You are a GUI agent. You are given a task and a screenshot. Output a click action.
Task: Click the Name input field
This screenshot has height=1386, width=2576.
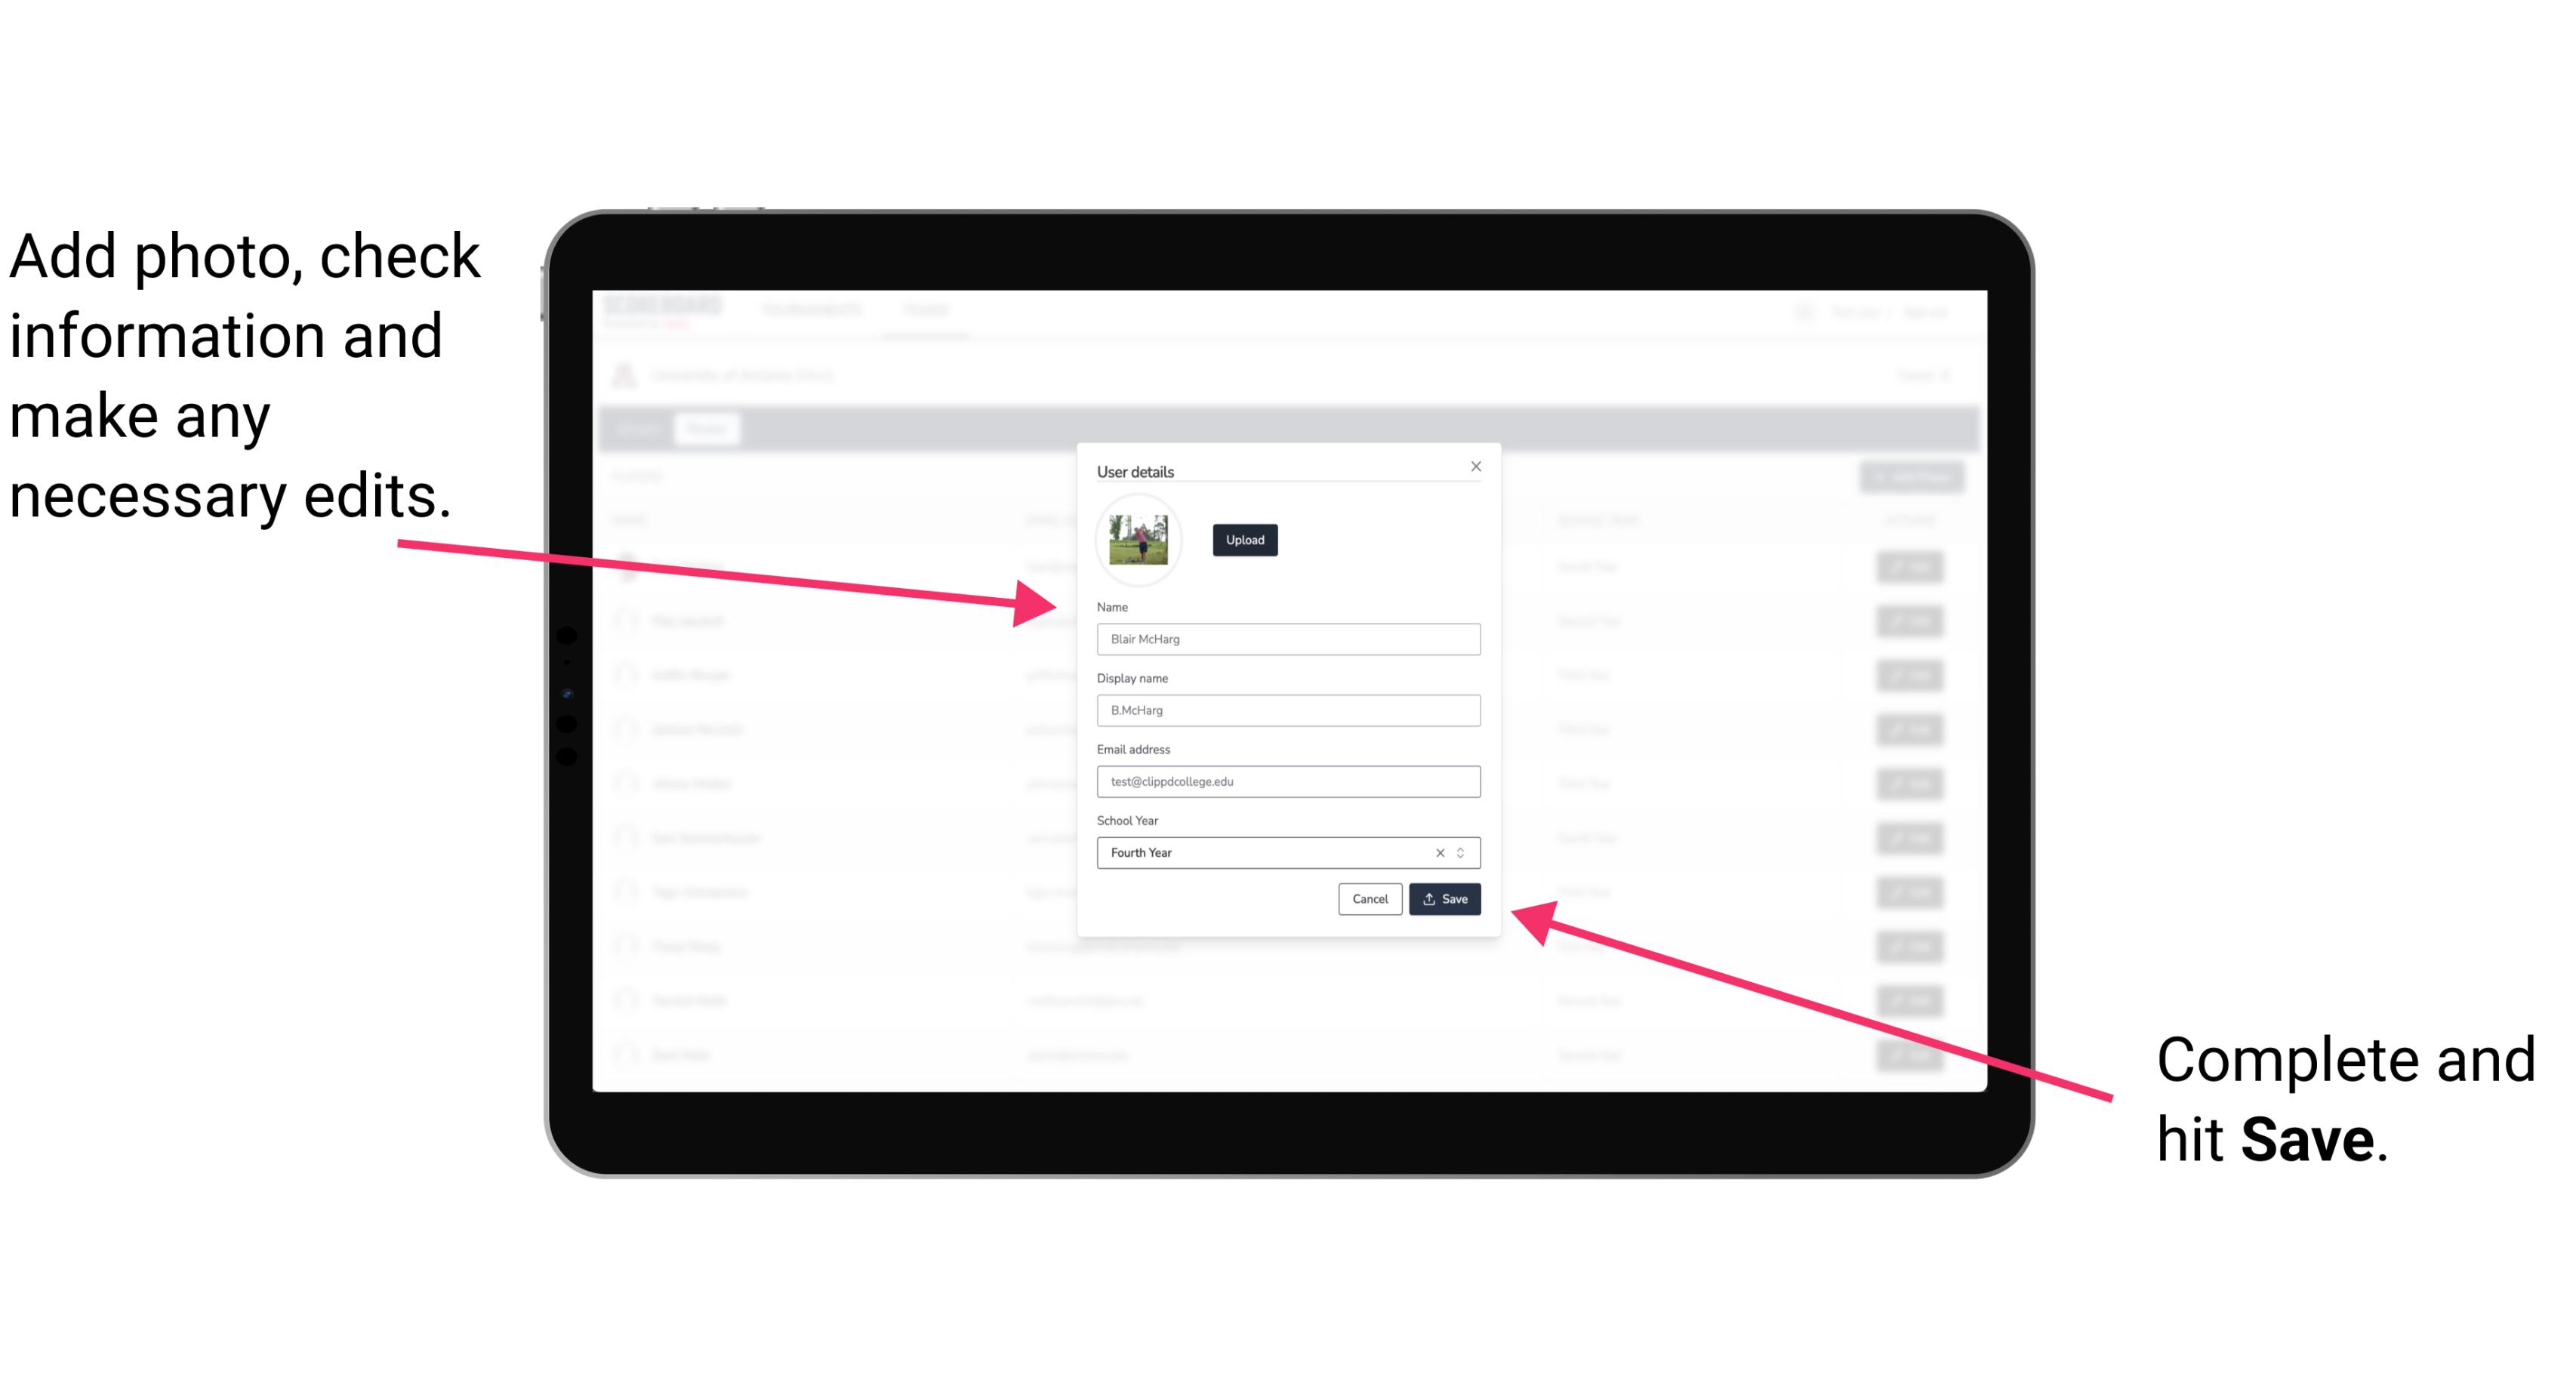coord(1286,639)
